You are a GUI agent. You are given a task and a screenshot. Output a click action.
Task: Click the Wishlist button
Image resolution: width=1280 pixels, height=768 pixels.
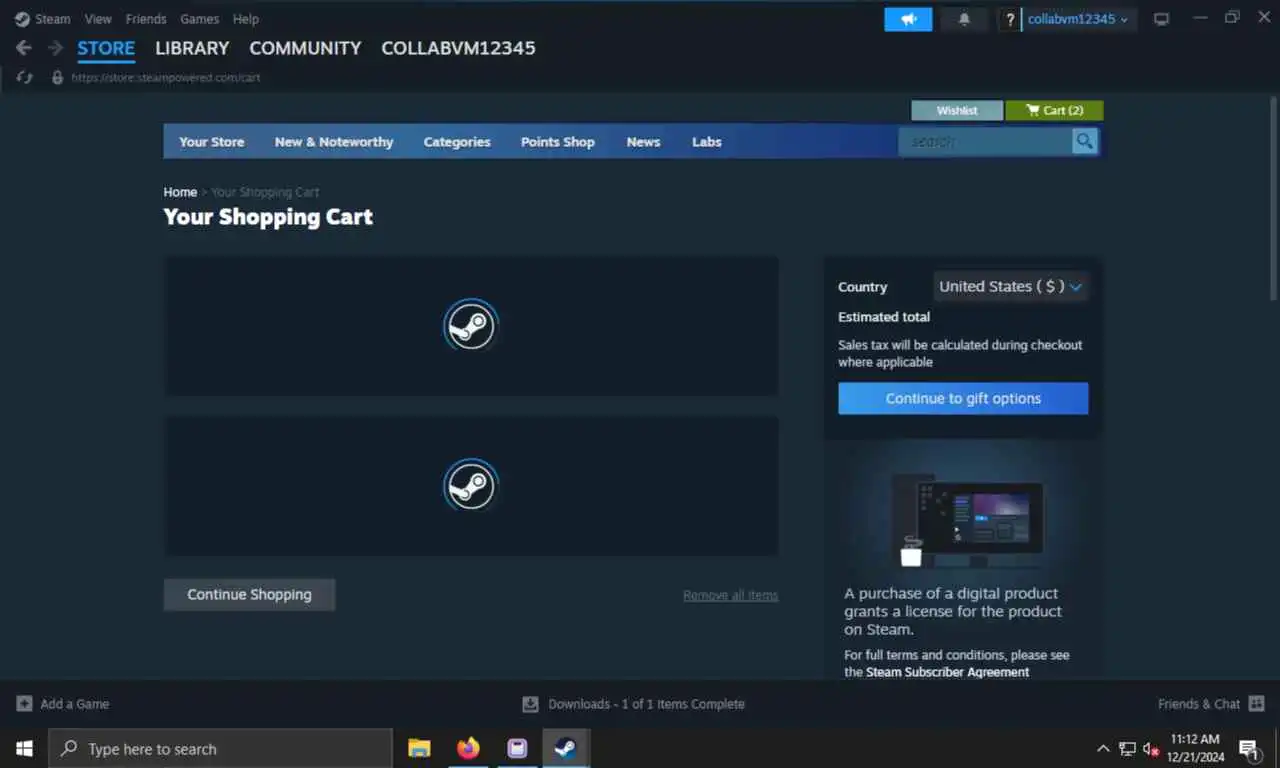click(x=957, y=110)
